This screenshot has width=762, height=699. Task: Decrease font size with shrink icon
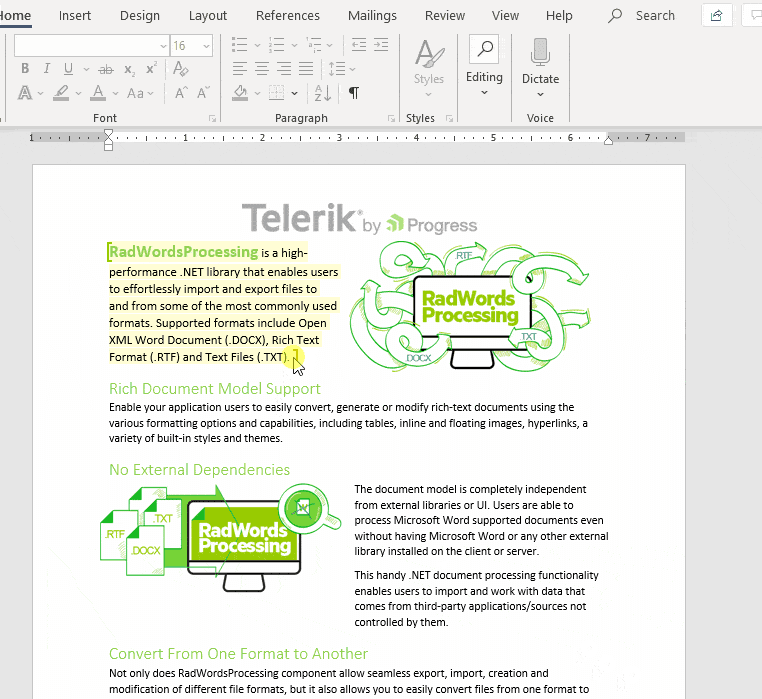203,92
